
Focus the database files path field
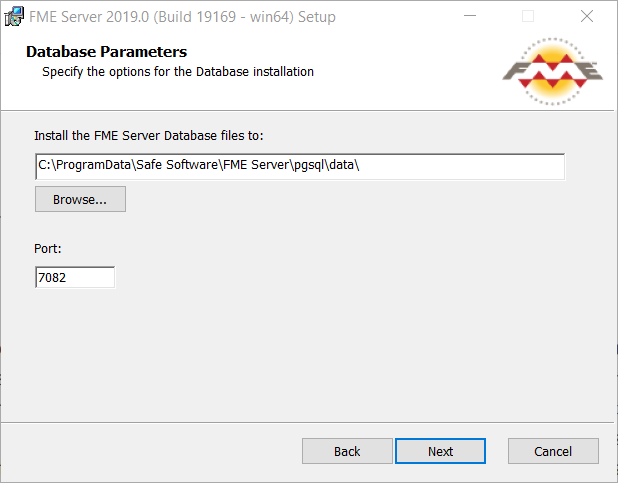[x=300, y=166]
